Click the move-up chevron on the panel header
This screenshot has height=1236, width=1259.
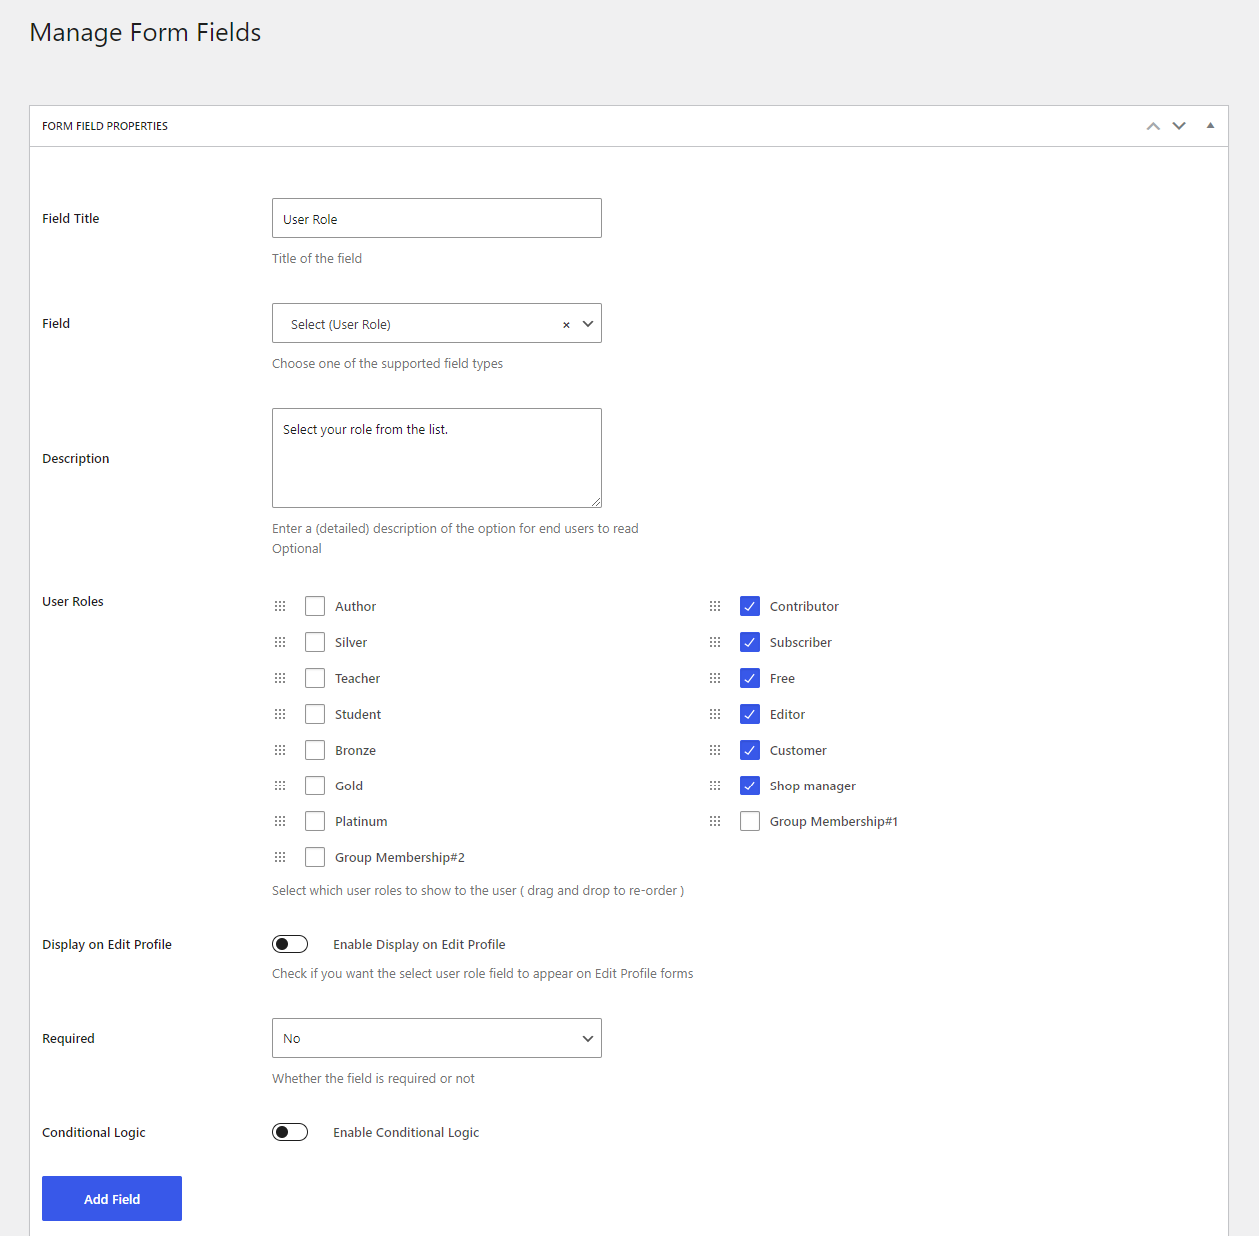point(1152,125)
